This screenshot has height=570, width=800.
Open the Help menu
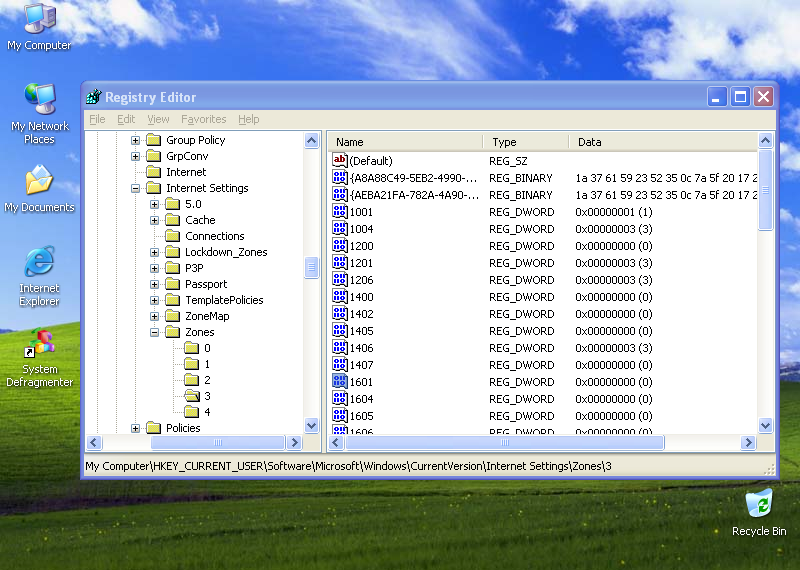coord(248,119)
